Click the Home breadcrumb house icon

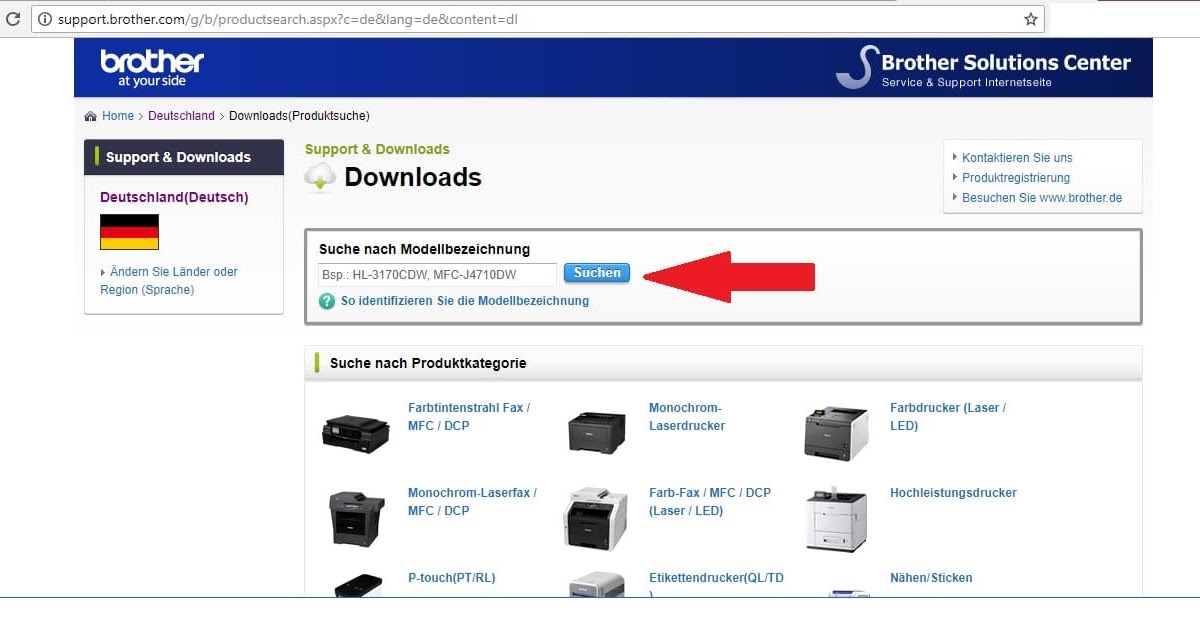point(91,116)
